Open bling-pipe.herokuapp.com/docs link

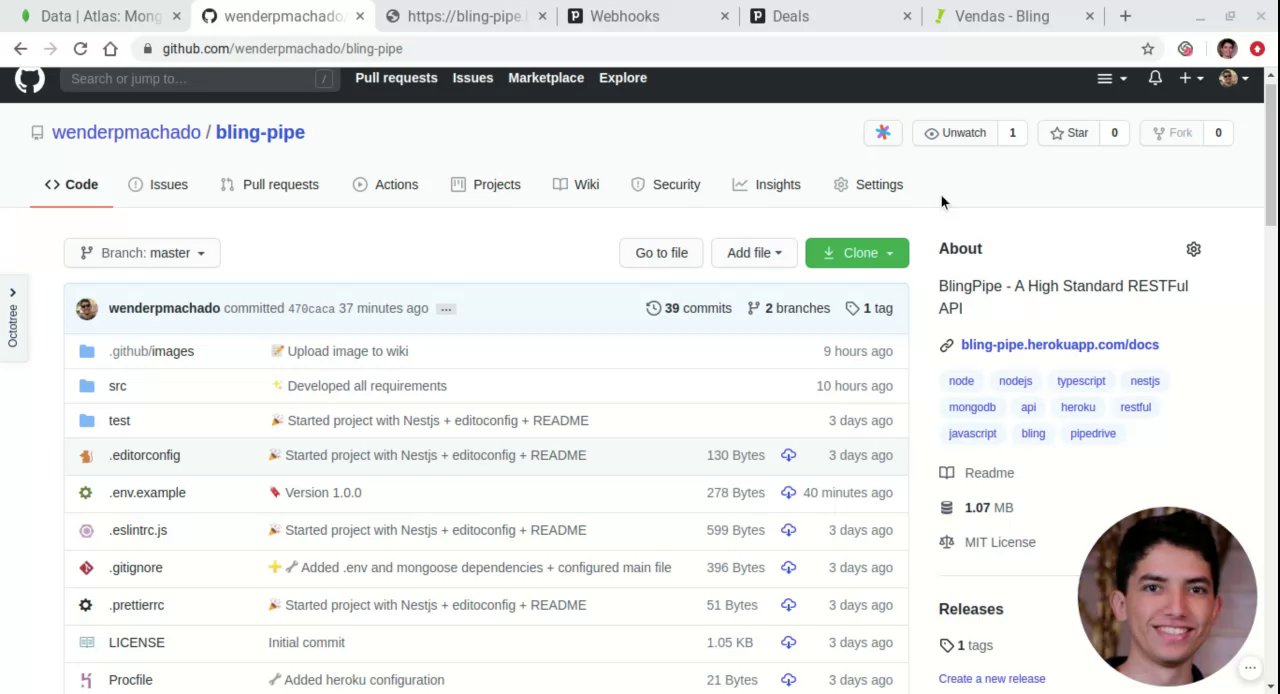1060,345
